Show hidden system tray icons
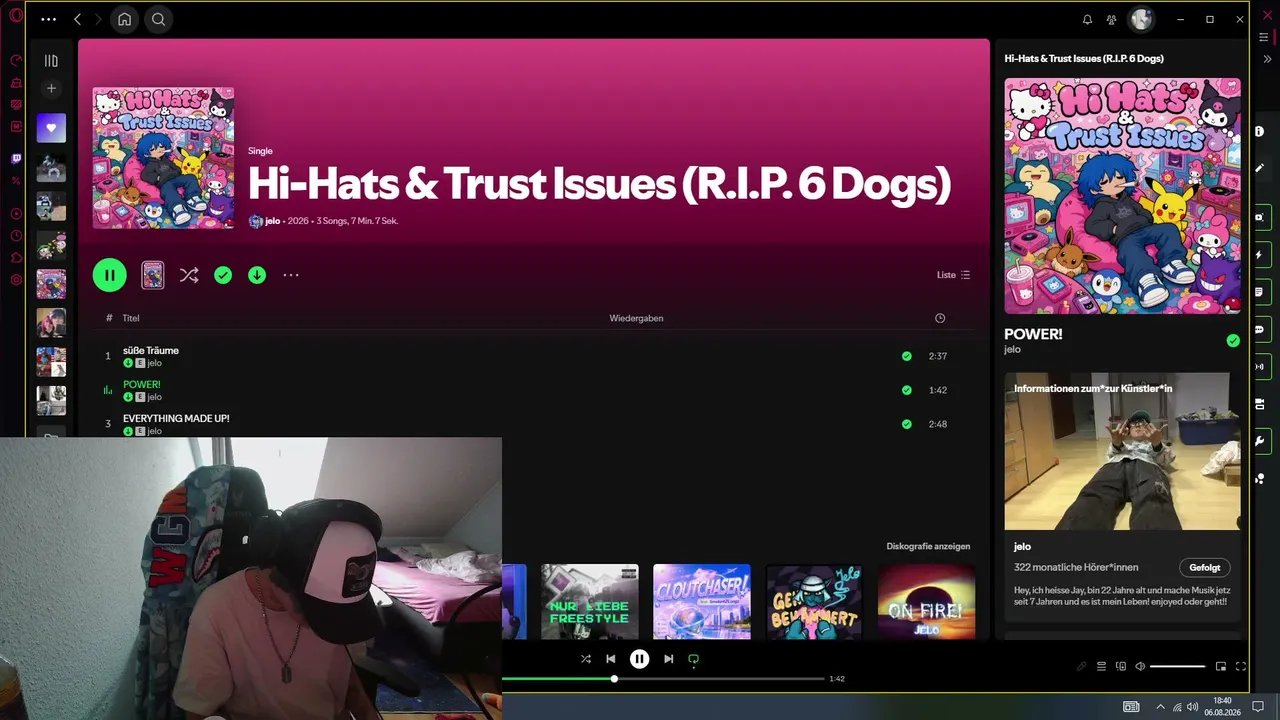 pyautogui.click(x=1160, y=707)
